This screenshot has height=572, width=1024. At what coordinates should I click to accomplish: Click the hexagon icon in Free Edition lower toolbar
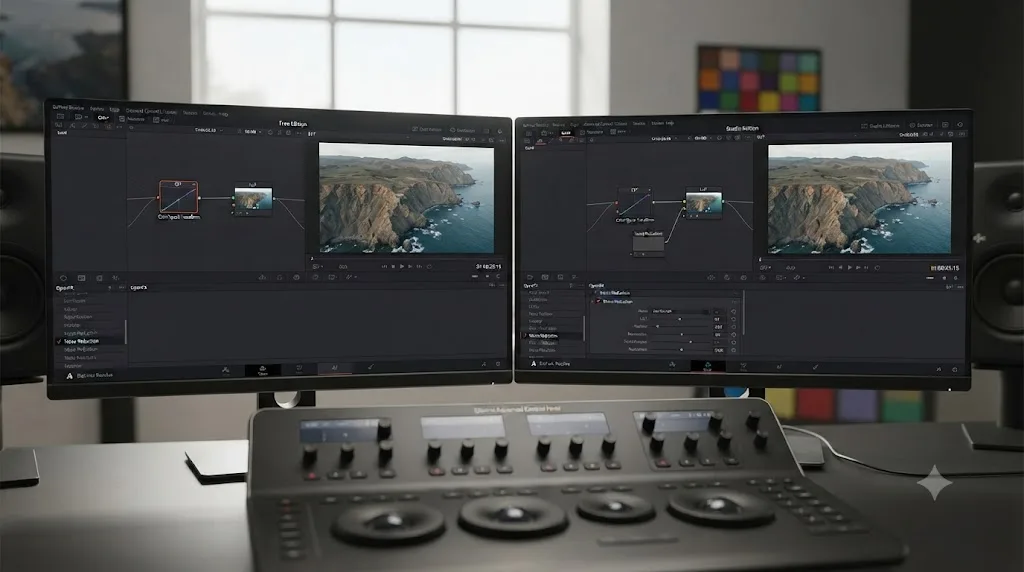pos(63,278)
